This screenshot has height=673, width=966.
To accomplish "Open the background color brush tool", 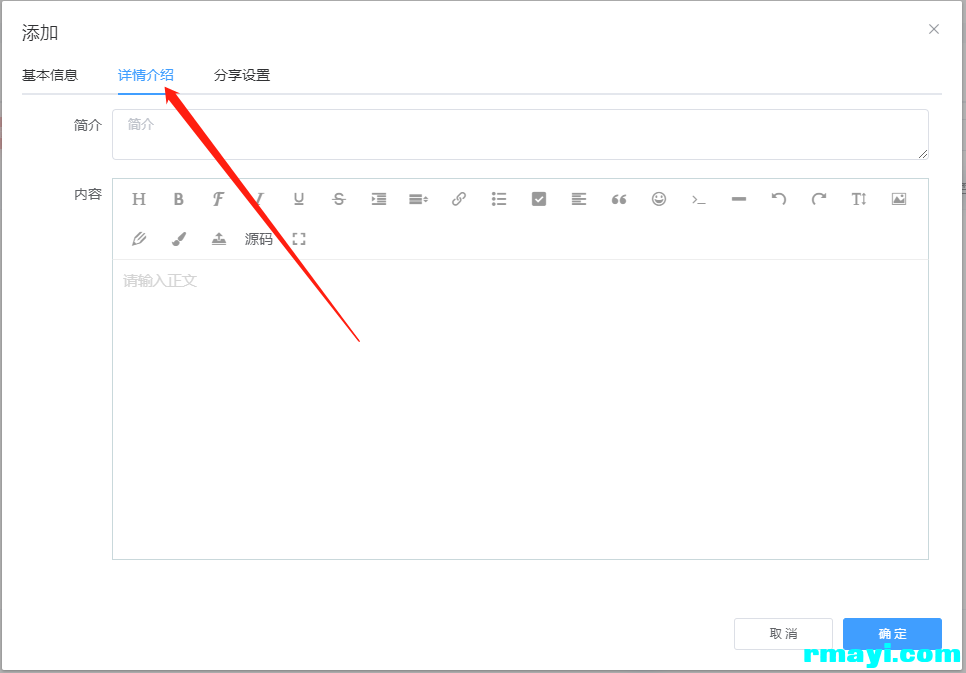I will 179,239.
